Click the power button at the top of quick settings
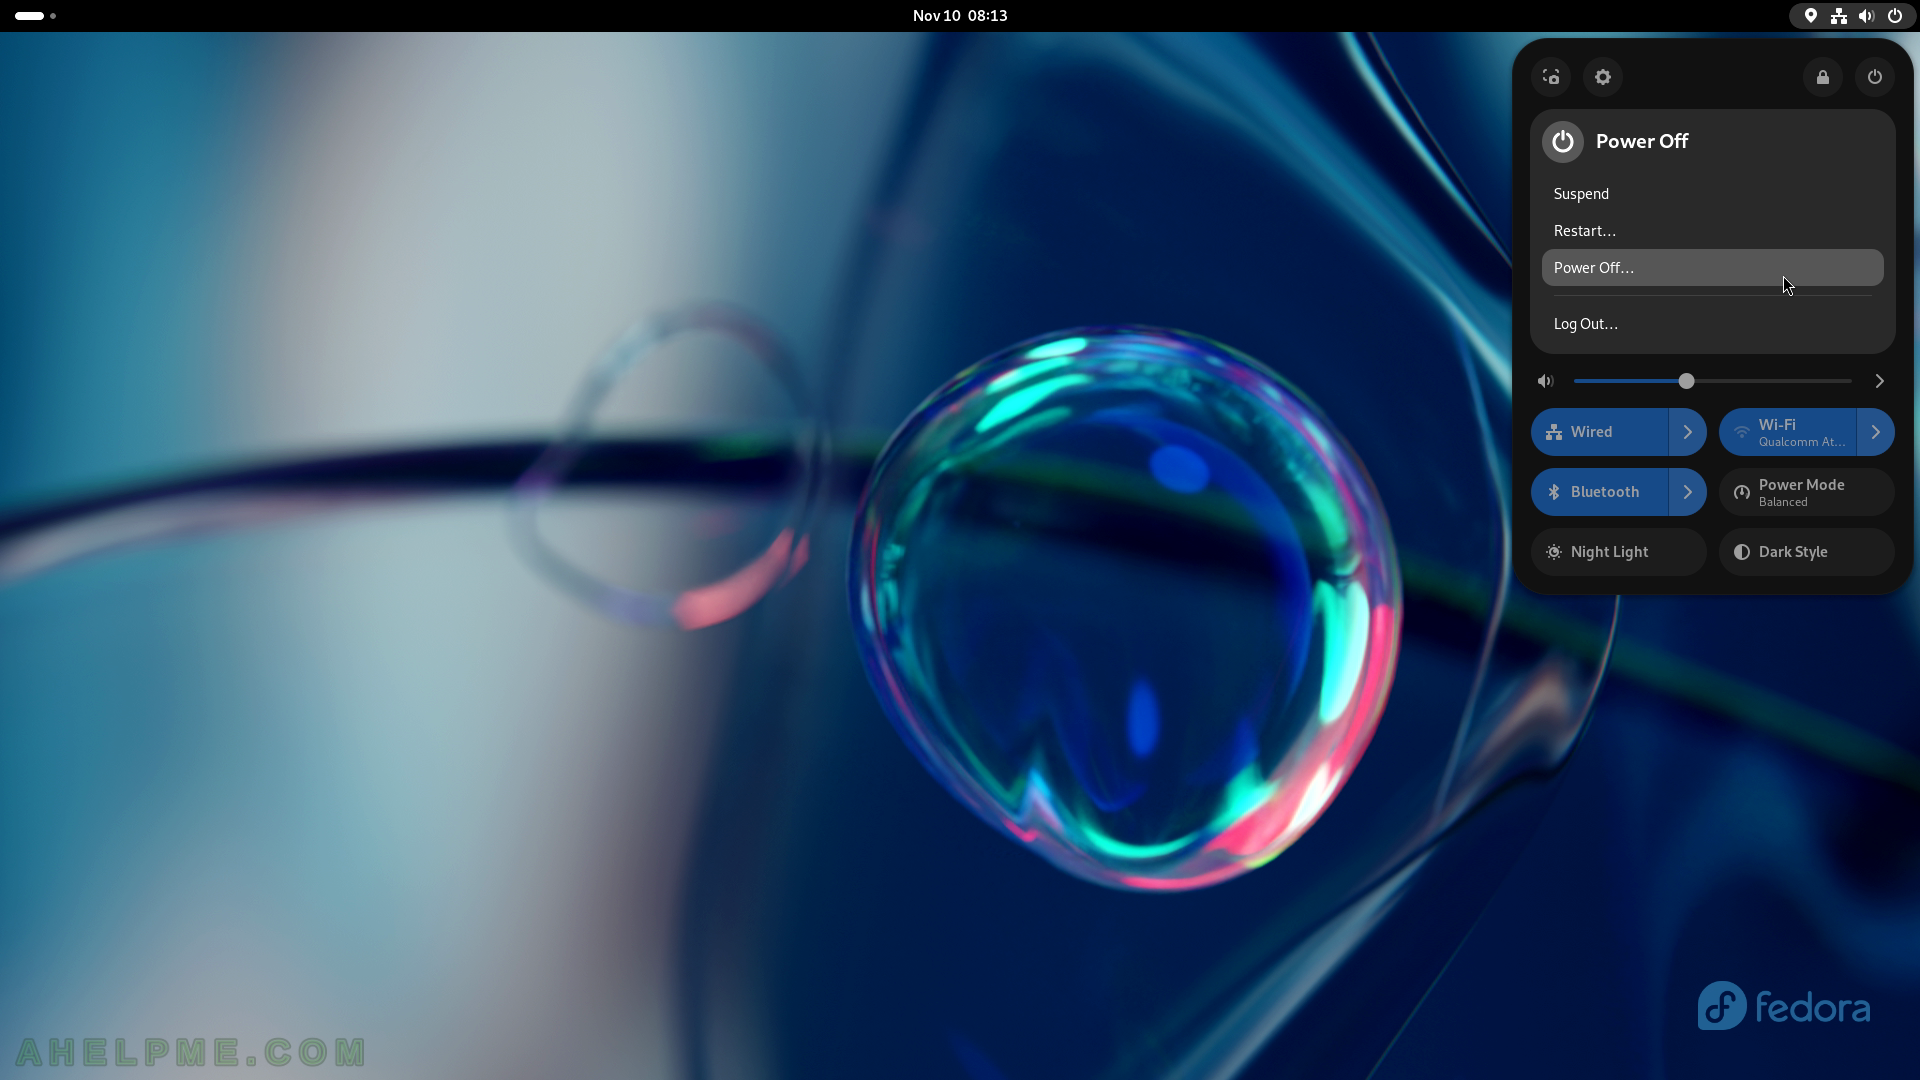This screenshot has height=1080, width=1920. pos(1875,77)
